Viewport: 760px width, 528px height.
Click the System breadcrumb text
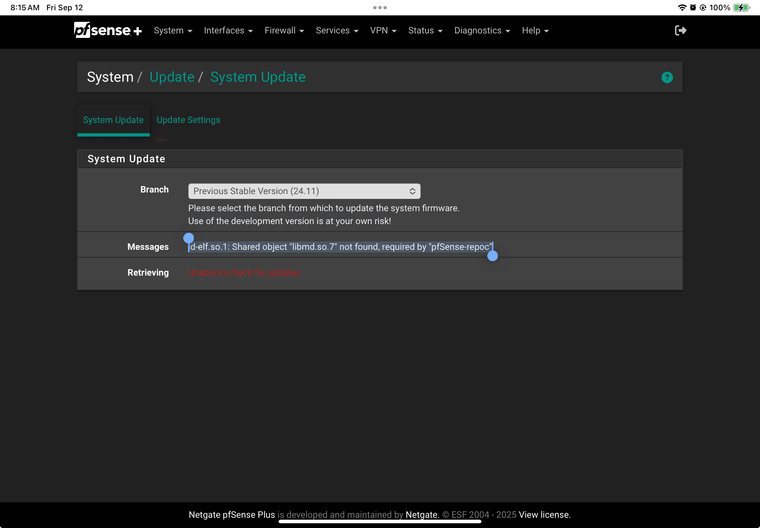(110, 77)
